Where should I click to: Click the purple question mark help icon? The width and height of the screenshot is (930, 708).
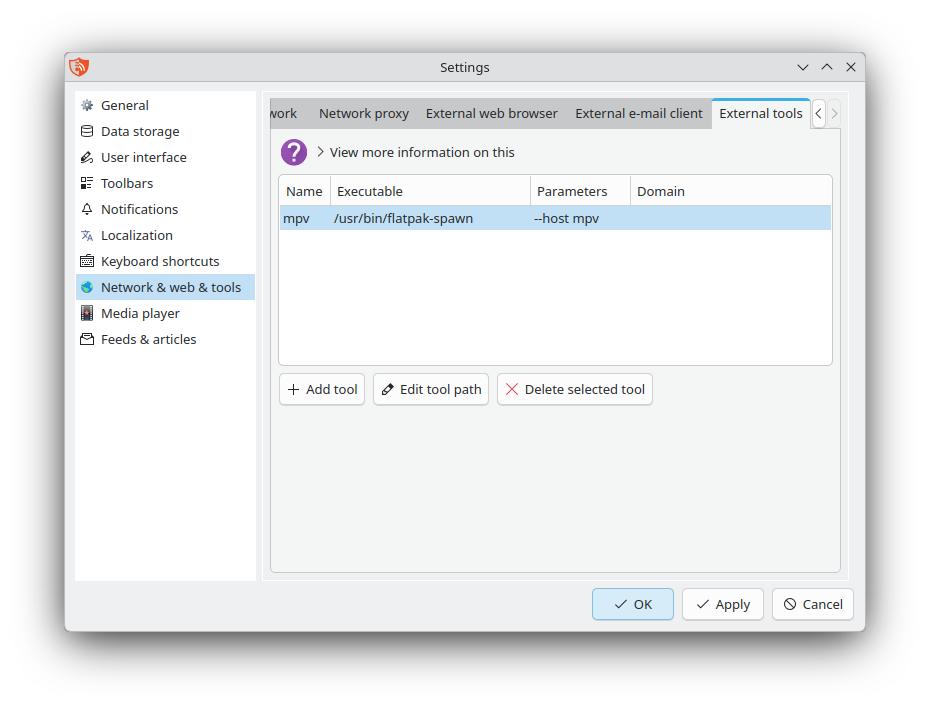[294, 152]
